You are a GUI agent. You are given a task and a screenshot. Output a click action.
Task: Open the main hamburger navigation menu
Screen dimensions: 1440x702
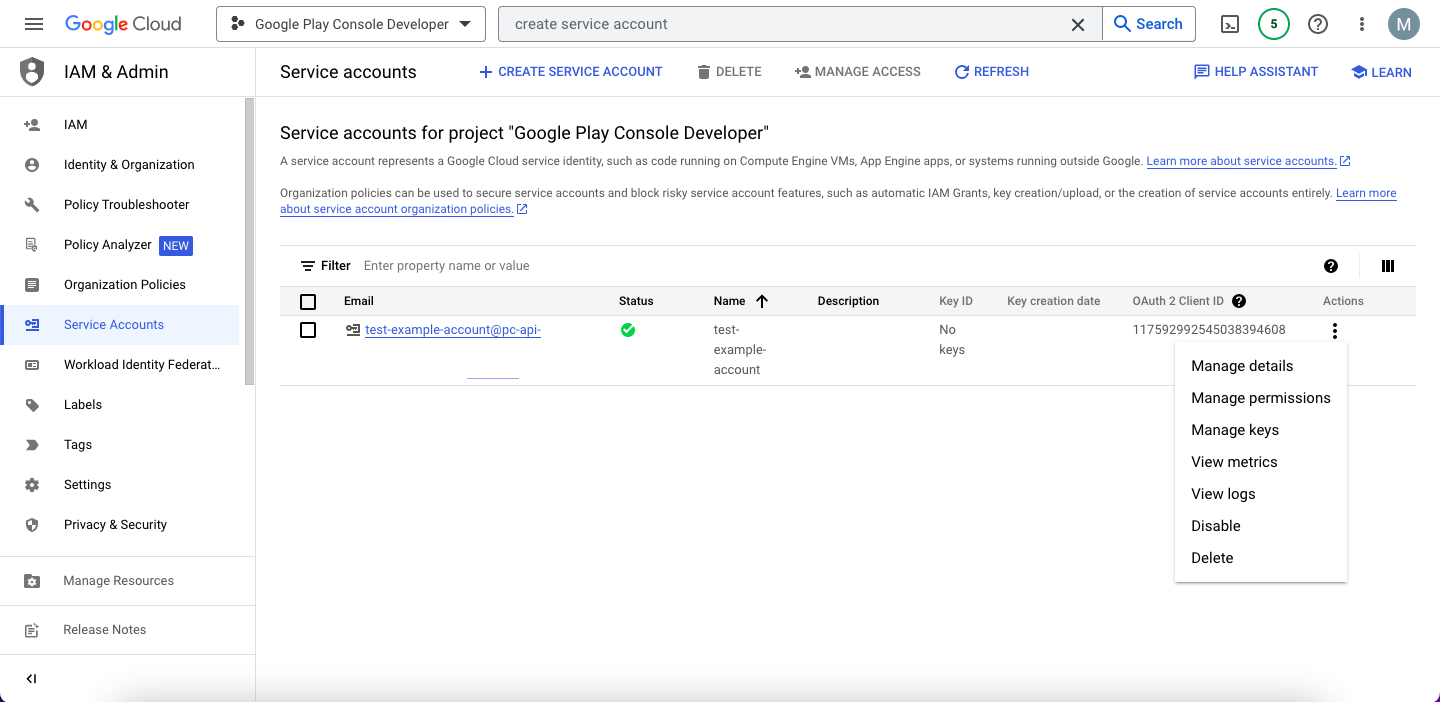pyautogui.click(x=33, y=24)
